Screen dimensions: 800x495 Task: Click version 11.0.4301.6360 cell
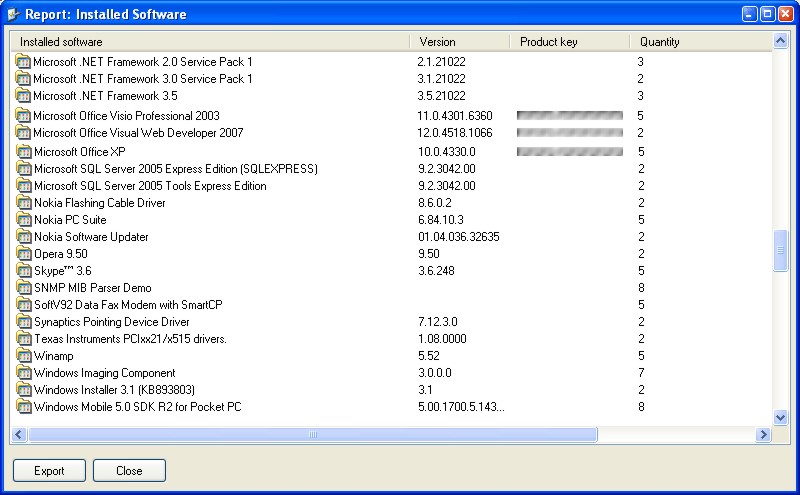click(x=455, y=115)
